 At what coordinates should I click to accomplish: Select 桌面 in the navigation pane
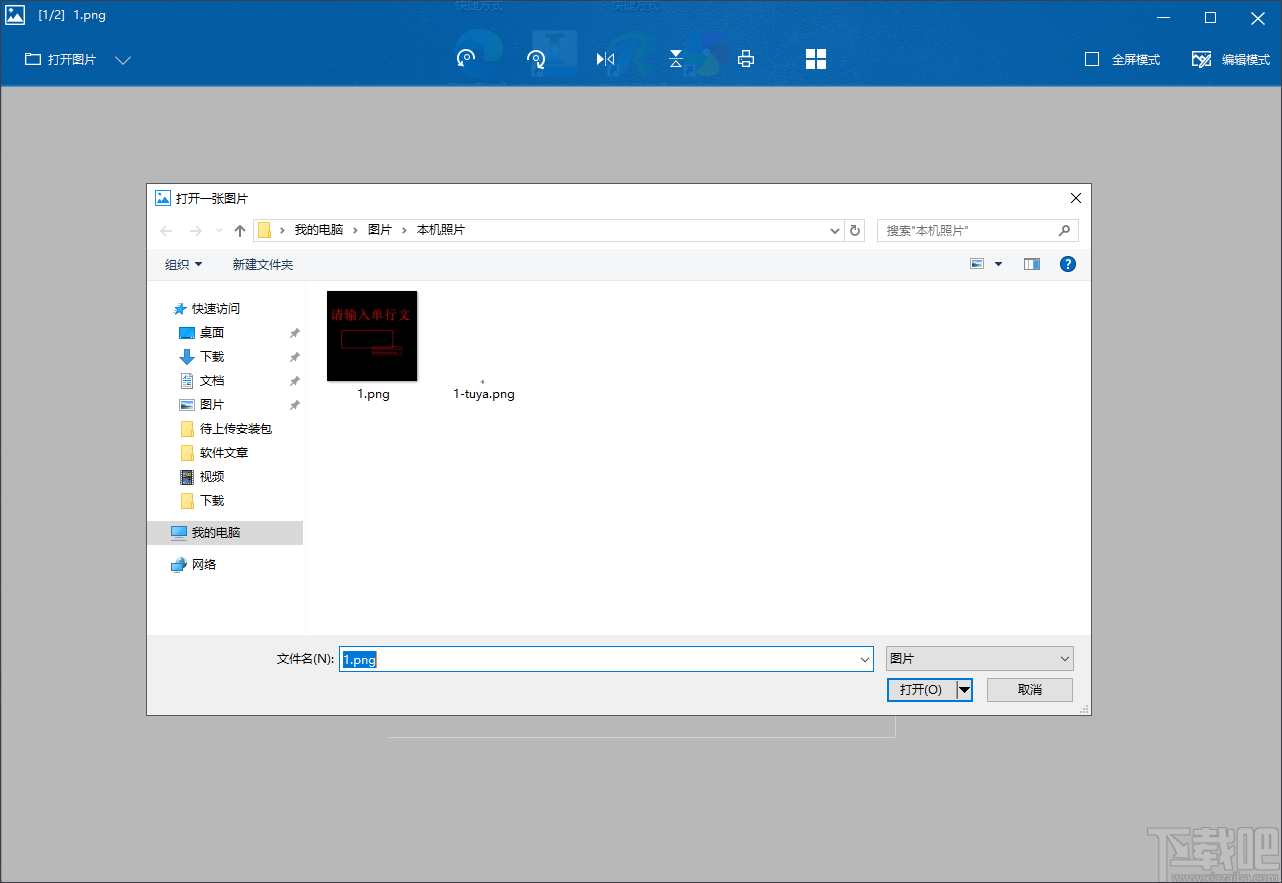pos(211,332)
